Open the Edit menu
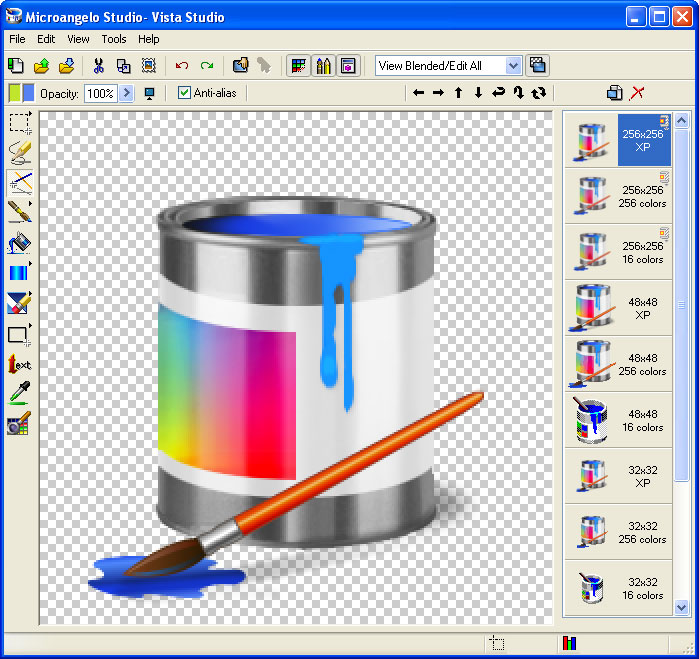The image size is (699, 659). coord(46,39)
